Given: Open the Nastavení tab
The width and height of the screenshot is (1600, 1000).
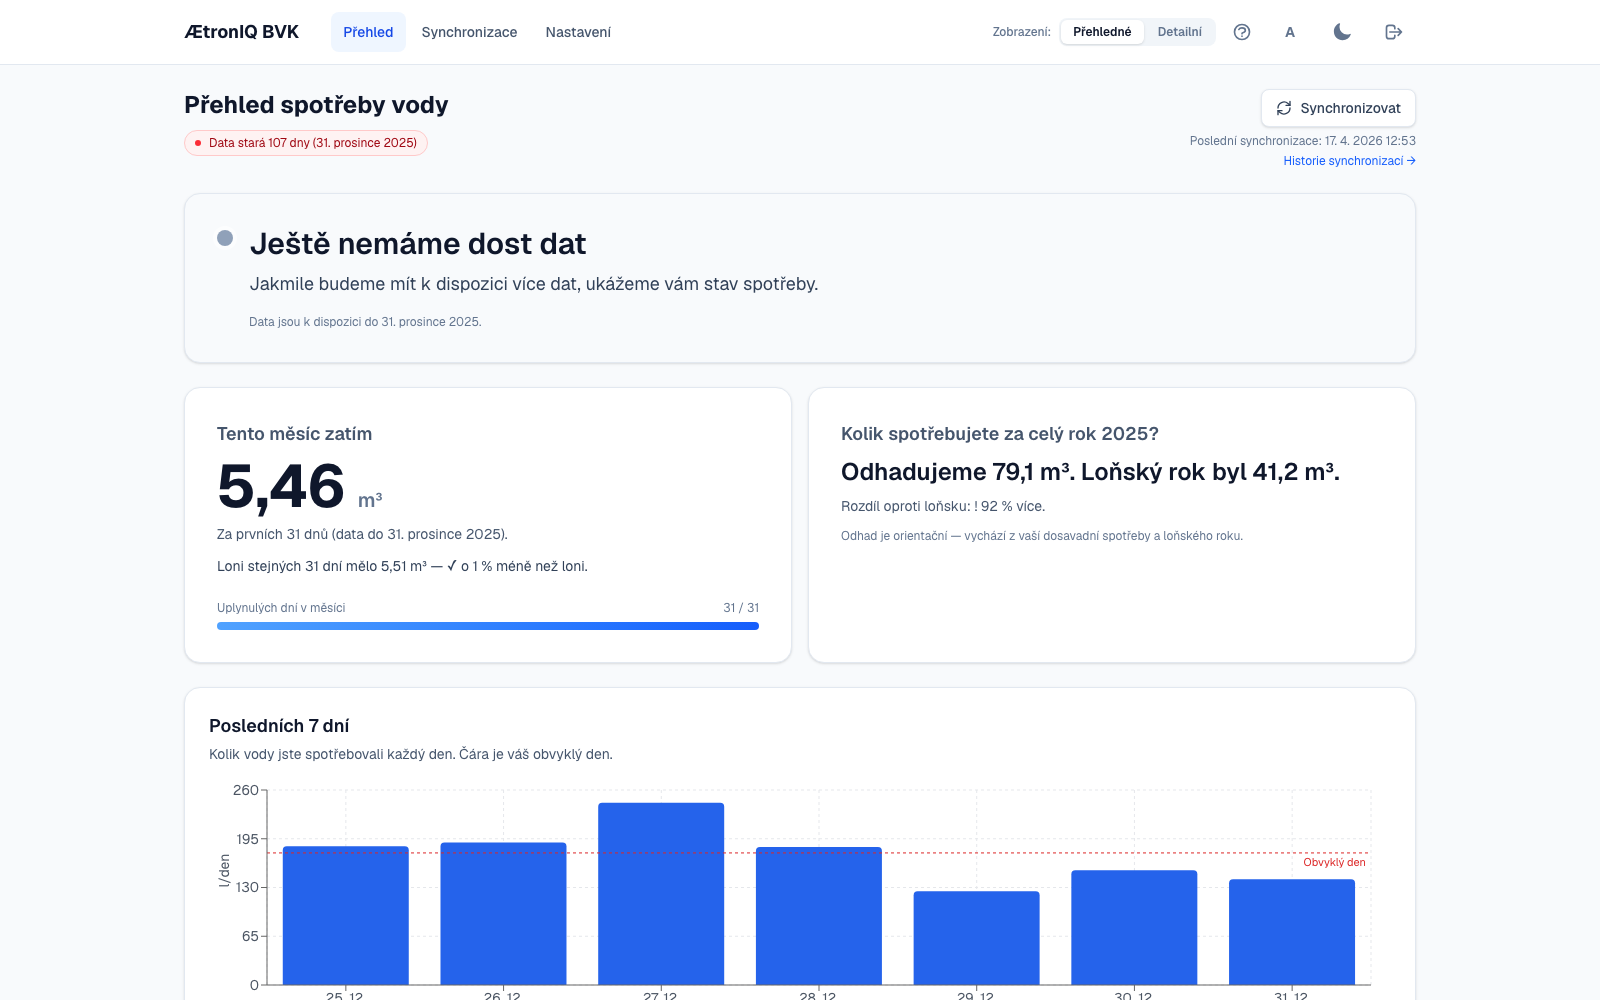Looking at the screenshot, I should (578, 32).
